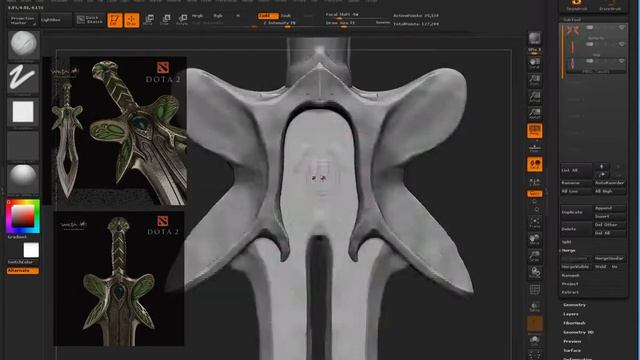Viewport: 640px width, 360px height.
Task: Pick a color in the color picker
Action: 23,216
